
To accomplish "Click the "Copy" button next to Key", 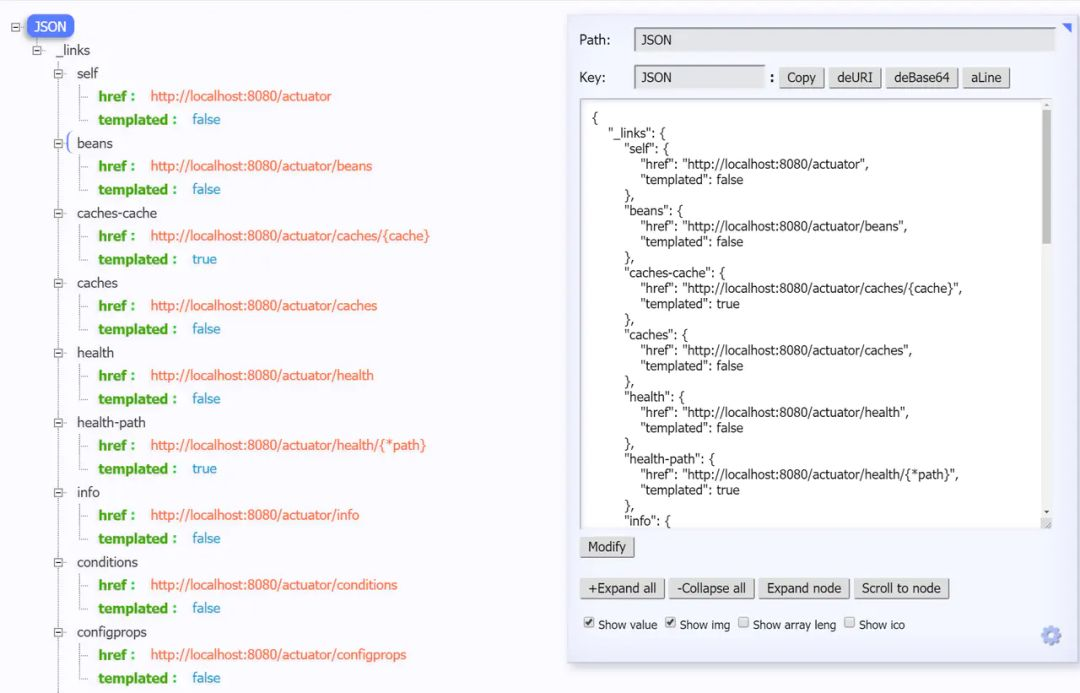I will point(801,77).
